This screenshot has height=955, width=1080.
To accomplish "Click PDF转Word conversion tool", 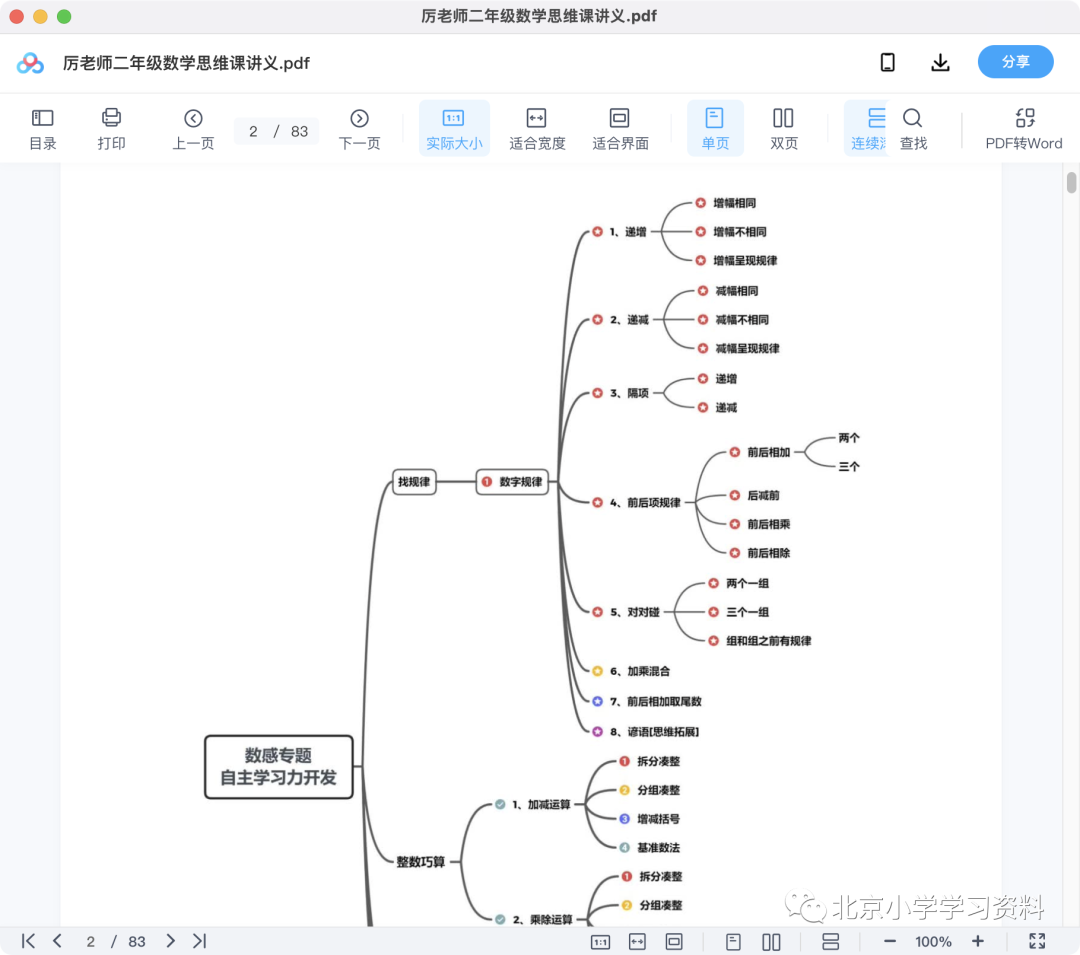I will (x=1024, y=129).
